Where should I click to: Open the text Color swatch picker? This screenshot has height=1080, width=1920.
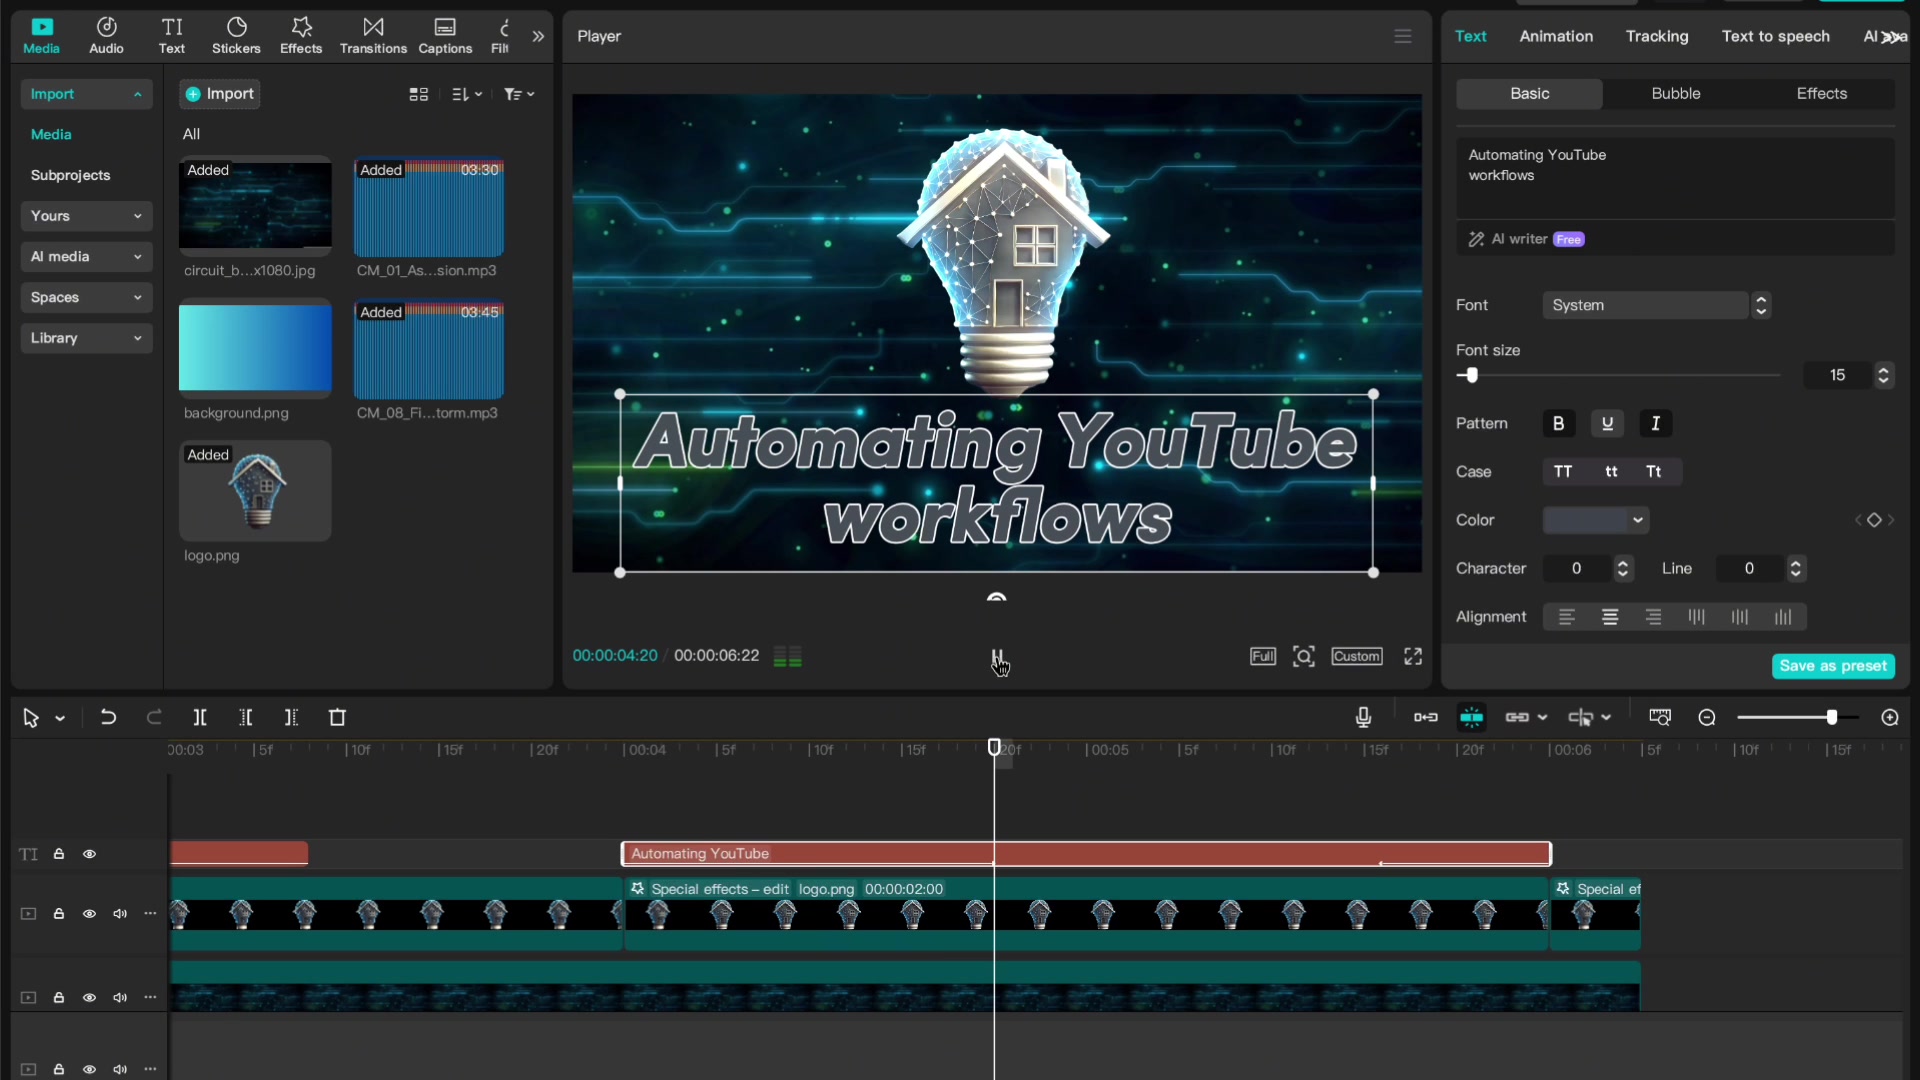[x=1596, y=520]
